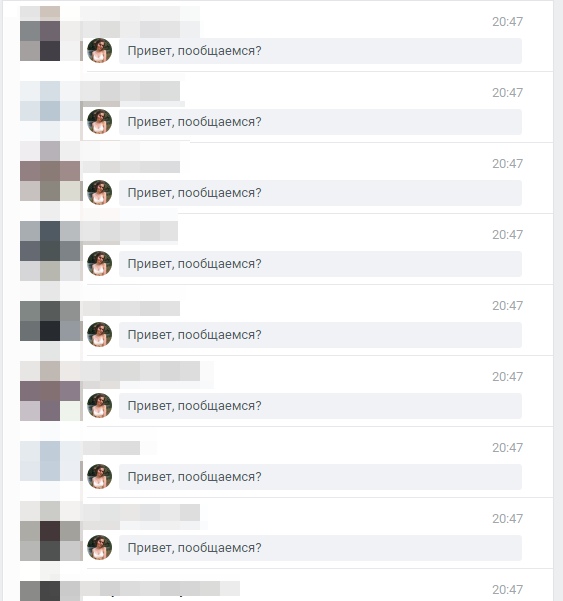Open the eighth conversation's message bubble
Viewport: 563px width, 601px height.
pos(320,548)
